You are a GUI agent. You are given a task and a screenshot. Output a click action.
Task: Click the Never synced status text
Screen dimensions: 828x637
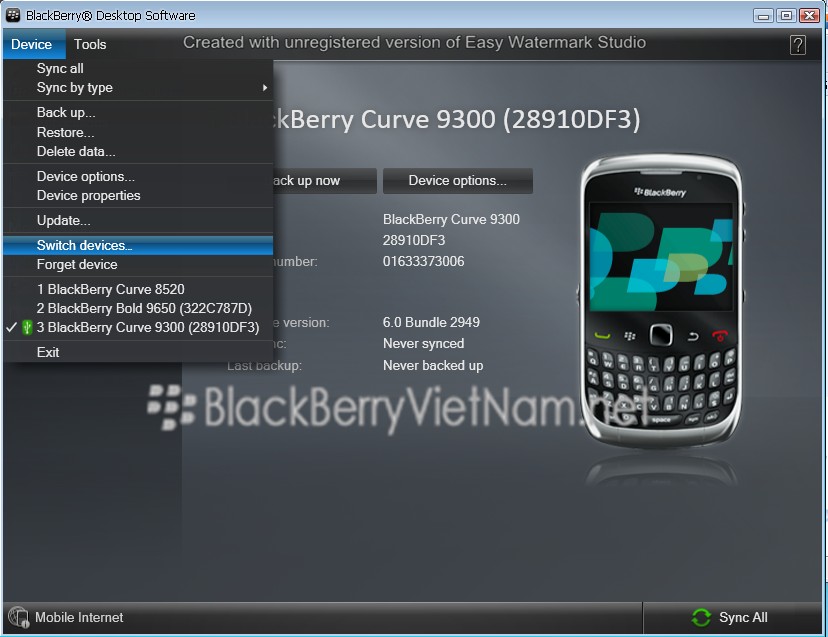[x=424, y=343]
